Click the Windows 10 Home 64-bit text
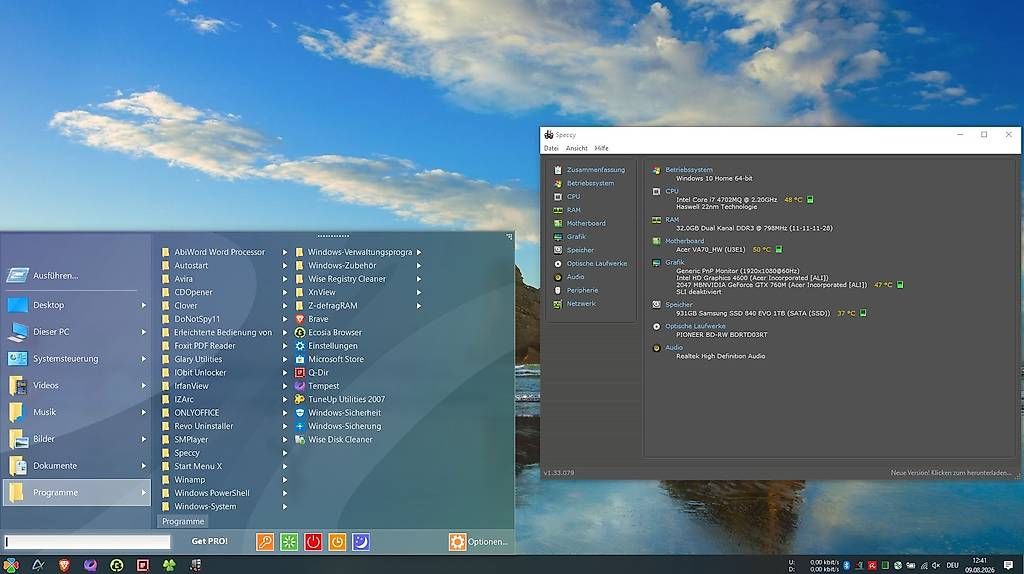This screenshot has height=574, width=1024. 714,178
